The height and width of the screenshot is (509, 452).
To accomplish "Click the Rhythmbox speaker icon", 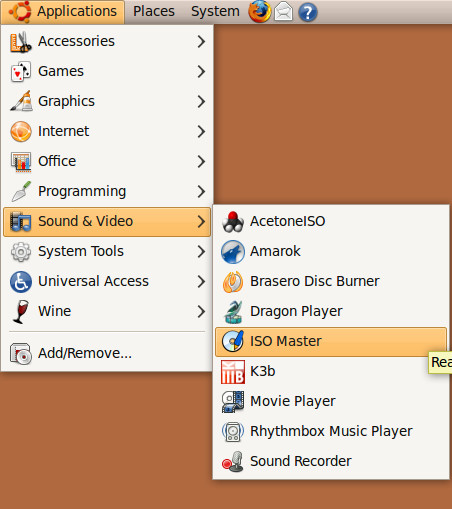I will coord(233,432).
